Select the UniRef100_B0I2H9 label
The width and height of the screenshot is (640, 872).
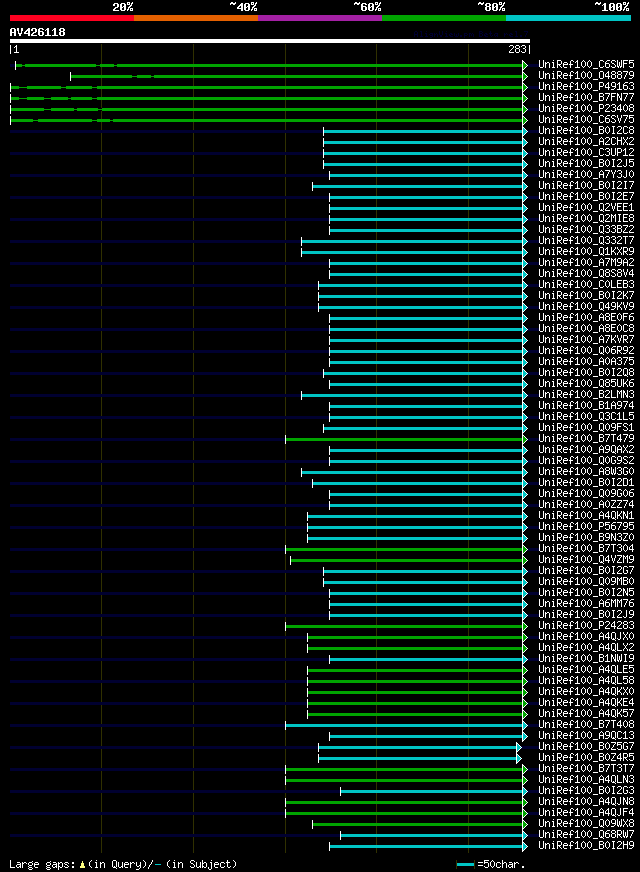point(586,846)
